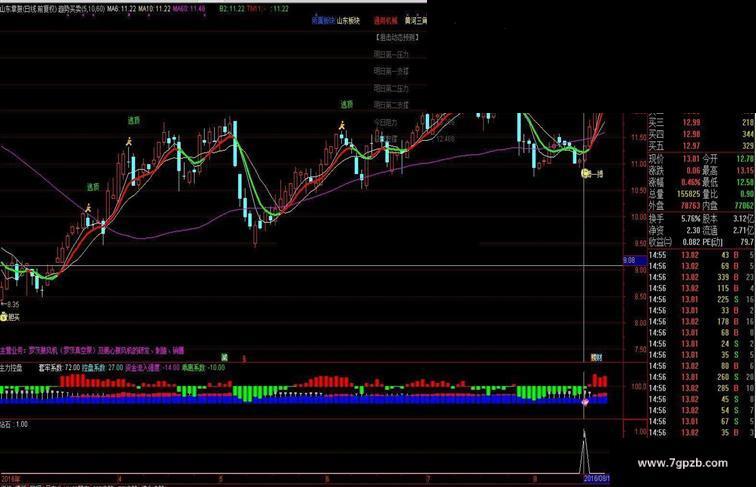
Task: Click the PE(动) value 79.7
Action: tap(746, 242)
